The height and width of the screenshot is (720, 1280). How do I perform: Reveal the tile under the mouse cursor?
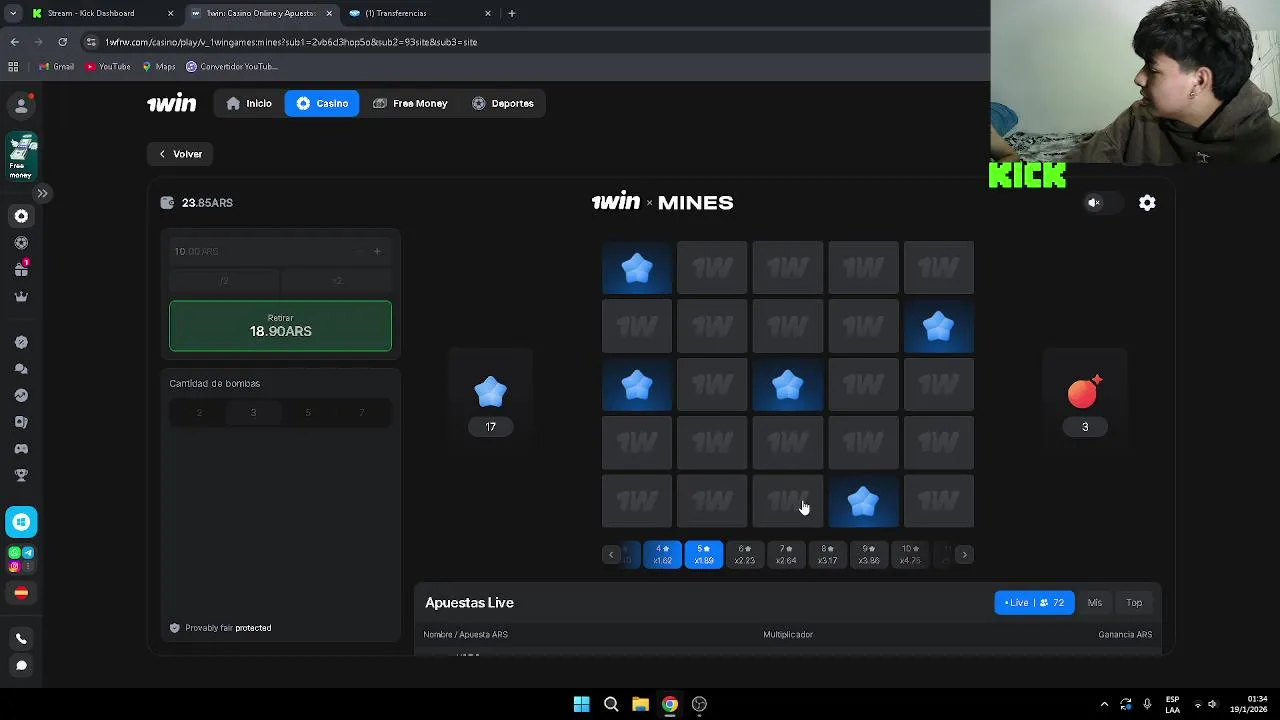click(788, 500)
